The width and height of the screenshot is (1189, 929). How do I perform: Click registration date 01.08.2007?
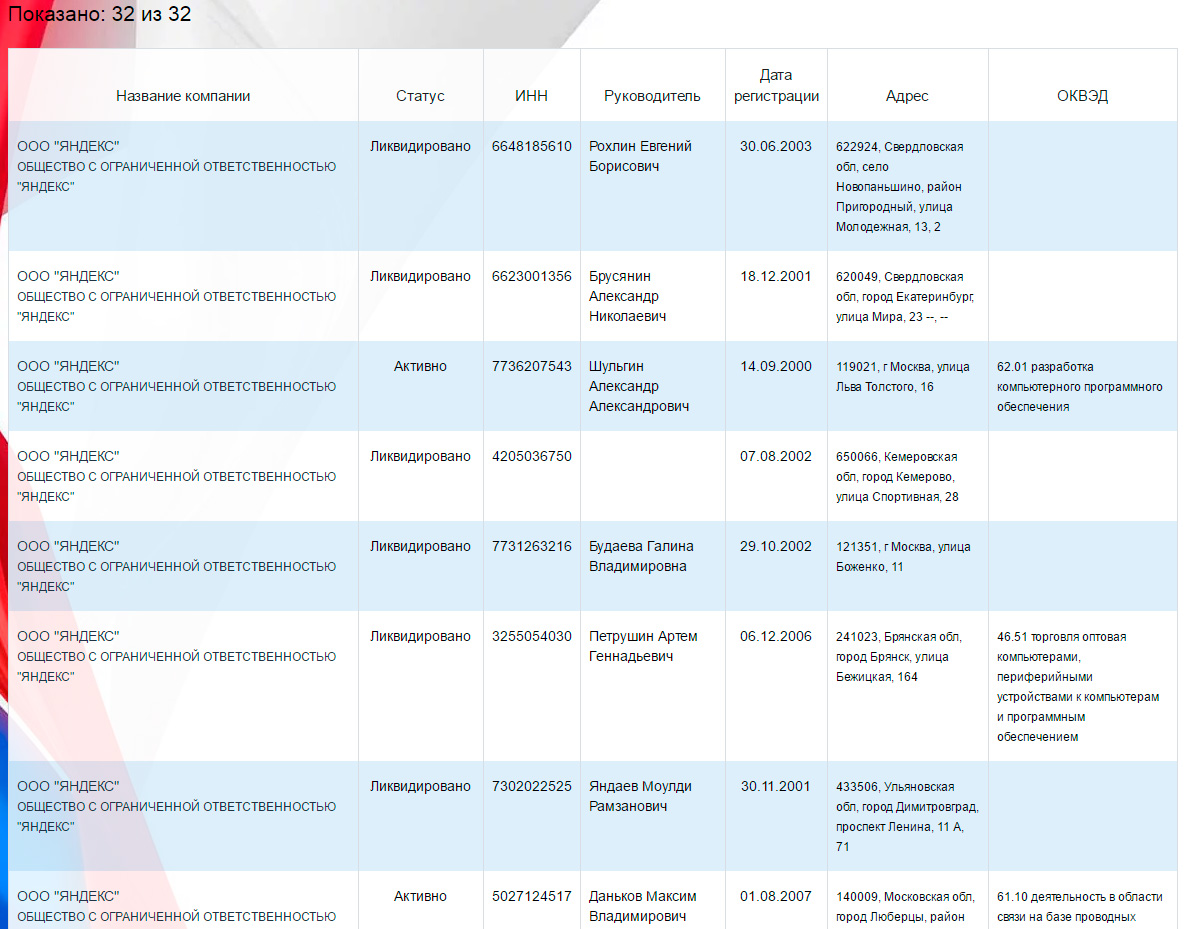(776, 896)
